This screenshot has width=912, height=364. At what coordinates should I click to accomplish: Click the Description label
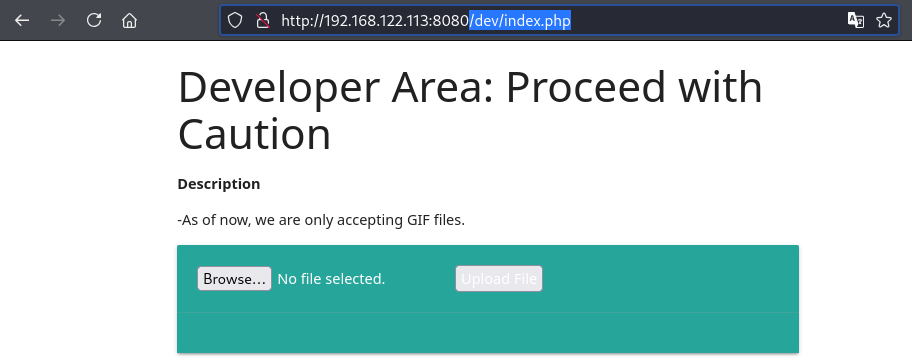click(219, 184)
